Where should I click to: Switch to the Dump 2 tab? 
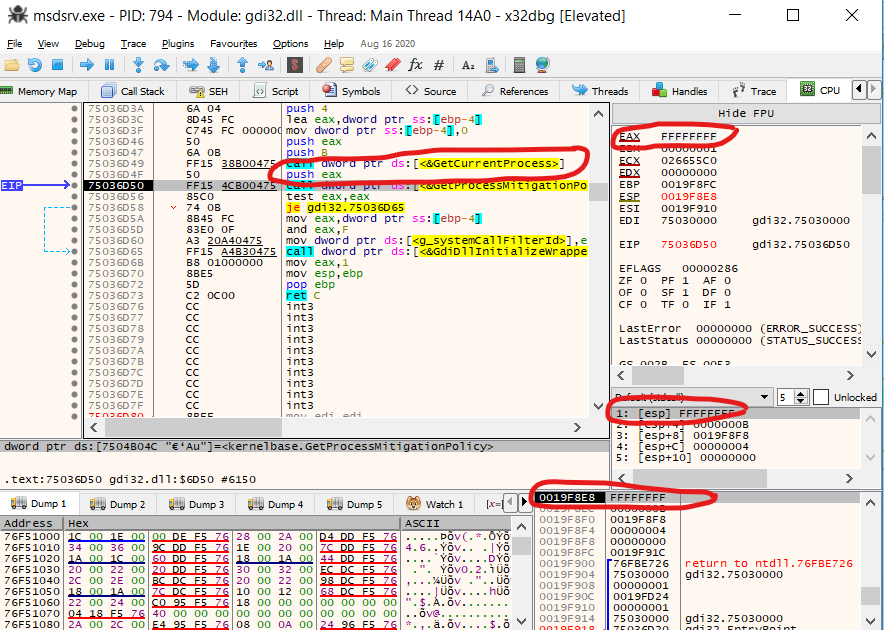click(x=127, y=504)
